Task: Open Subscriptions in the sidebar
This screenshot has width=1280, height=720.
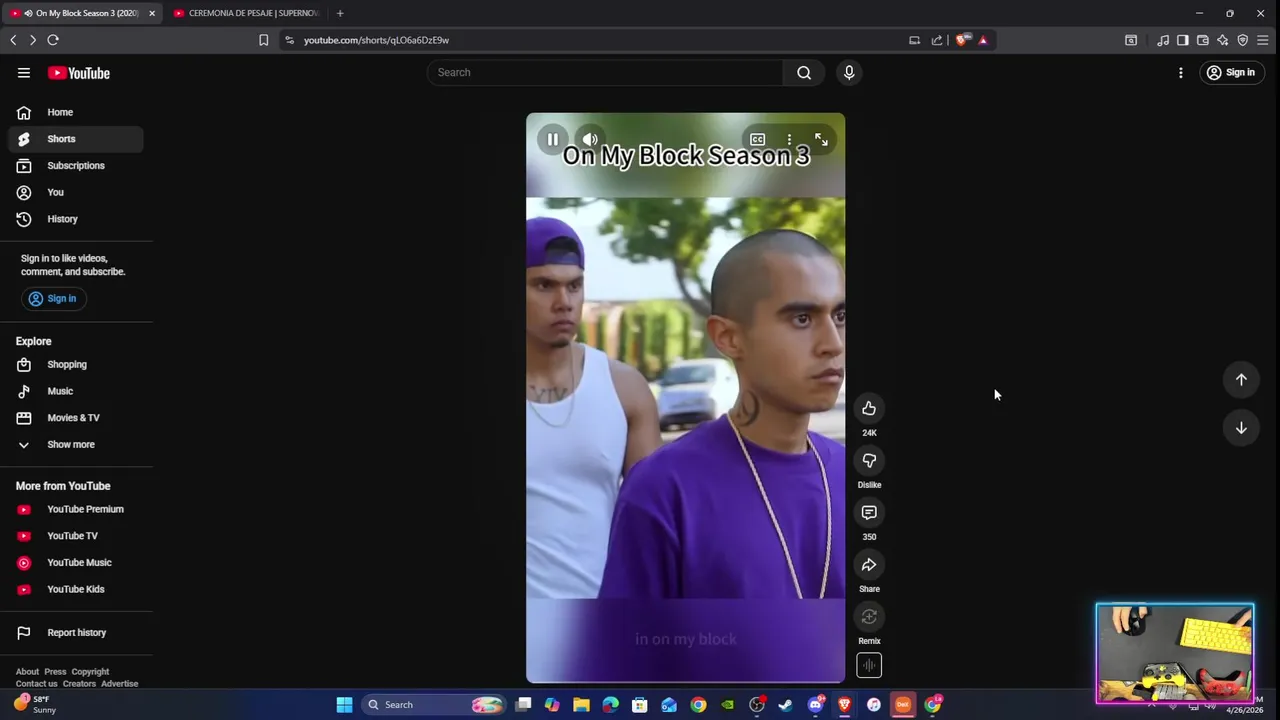Action: 76,166
